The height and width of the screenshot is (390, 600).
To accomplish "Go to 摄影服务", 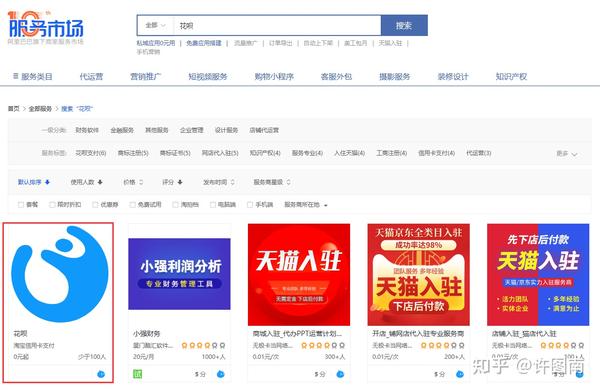I will click(395, 77).
